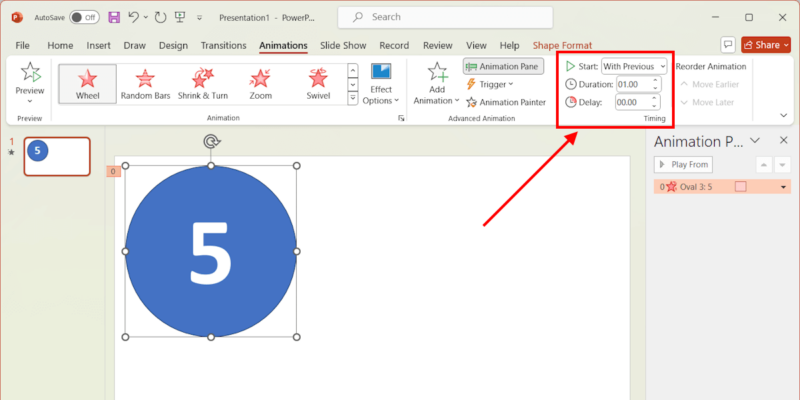
Task: Click Add Animation star icon
Action: click(437, 72)
